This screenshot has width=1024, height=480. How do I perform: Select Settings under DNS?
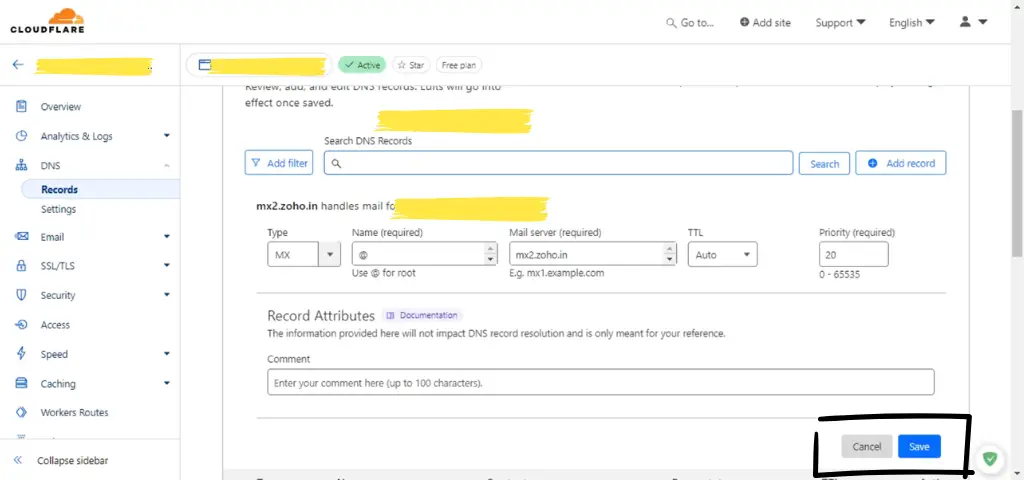[x=58, y=209]
